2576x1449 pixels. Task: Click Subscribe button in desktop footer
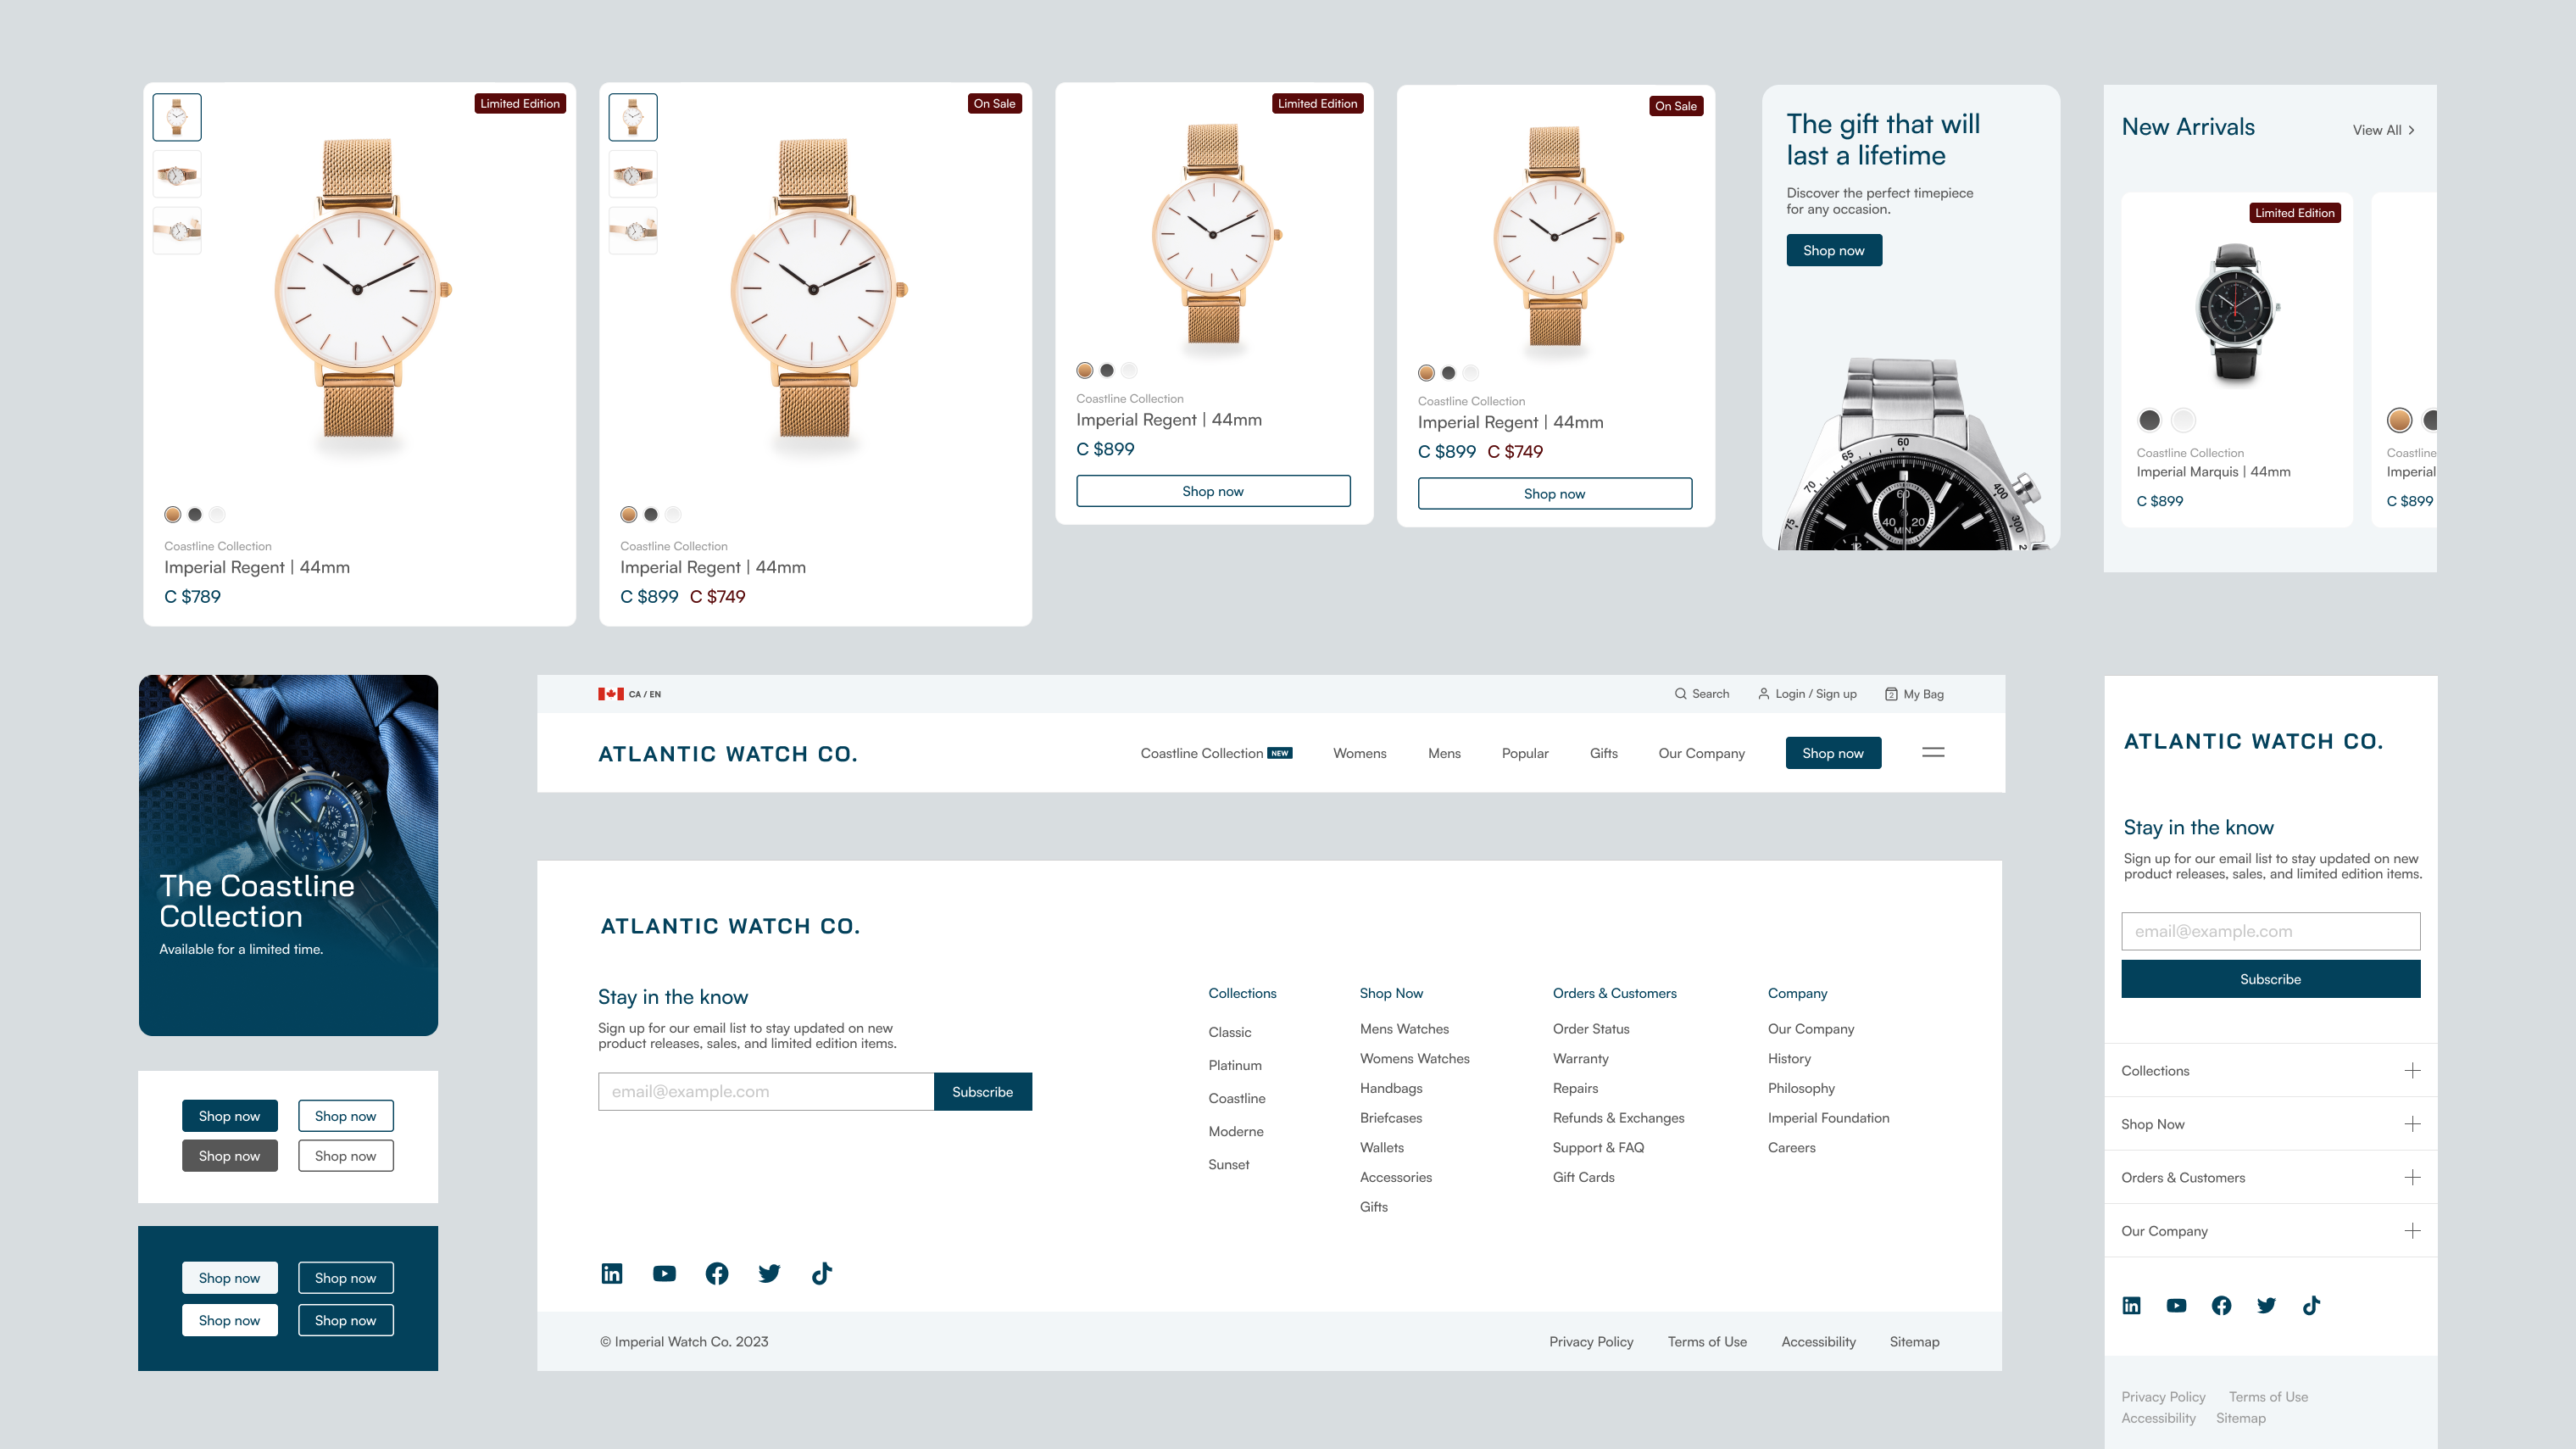982,1092
